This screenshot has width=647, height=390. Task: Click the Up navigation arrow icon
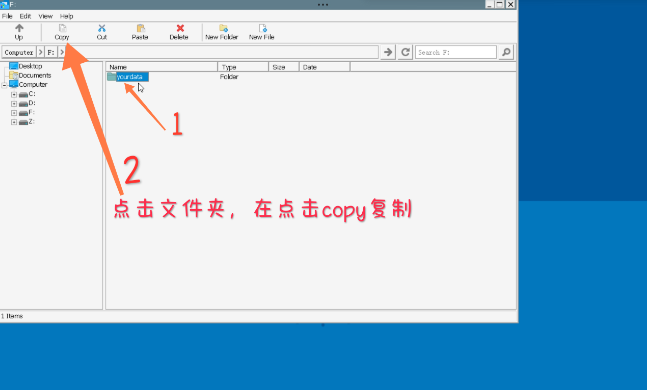[x=19, y=28]
